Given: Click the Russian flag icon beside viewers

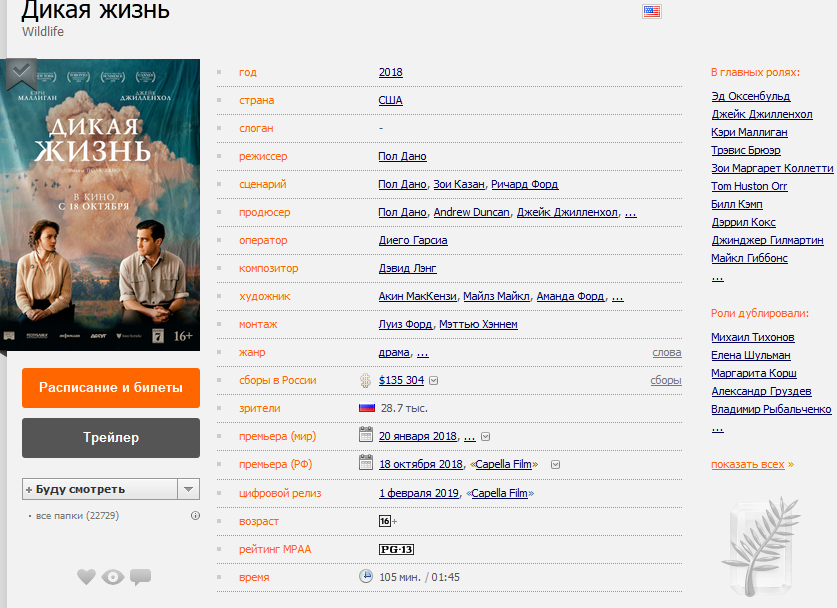Looking at the screenshot, I should coord(367,408).
